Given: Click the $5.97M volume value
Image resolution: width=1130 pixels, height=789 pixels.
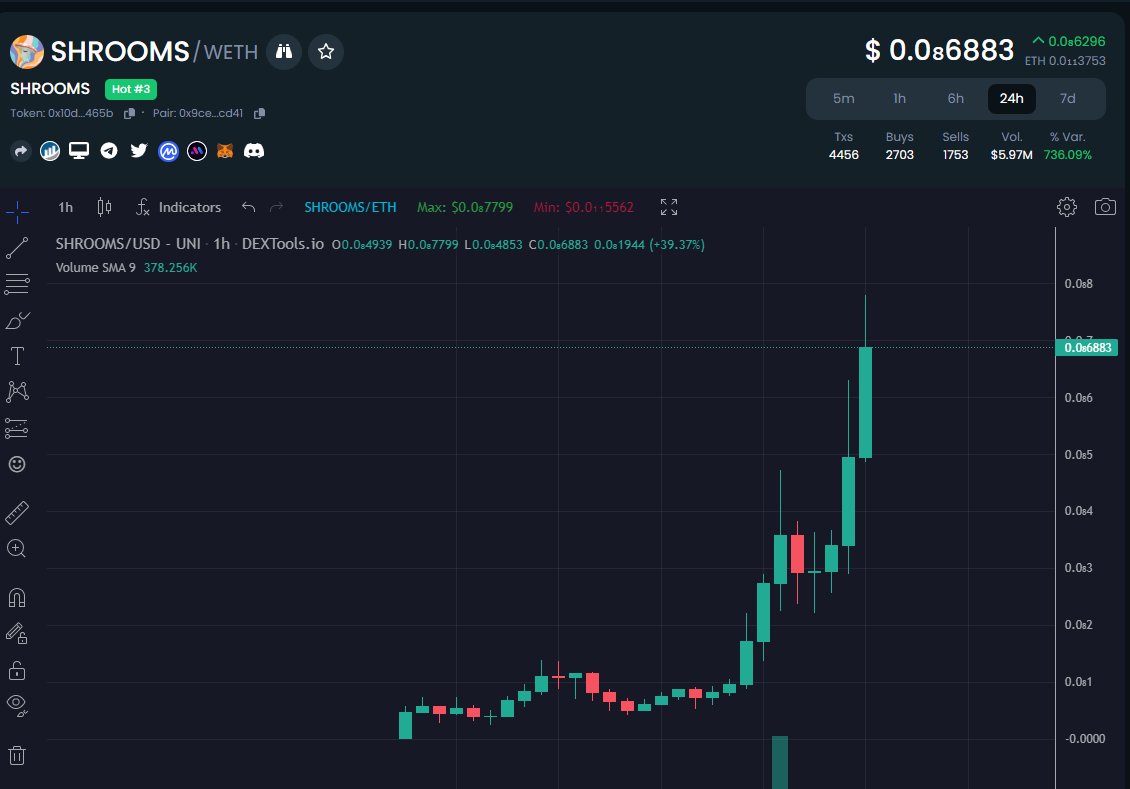Looking at the screenshot, I should pyautogui.click(x=1011, y=155).
